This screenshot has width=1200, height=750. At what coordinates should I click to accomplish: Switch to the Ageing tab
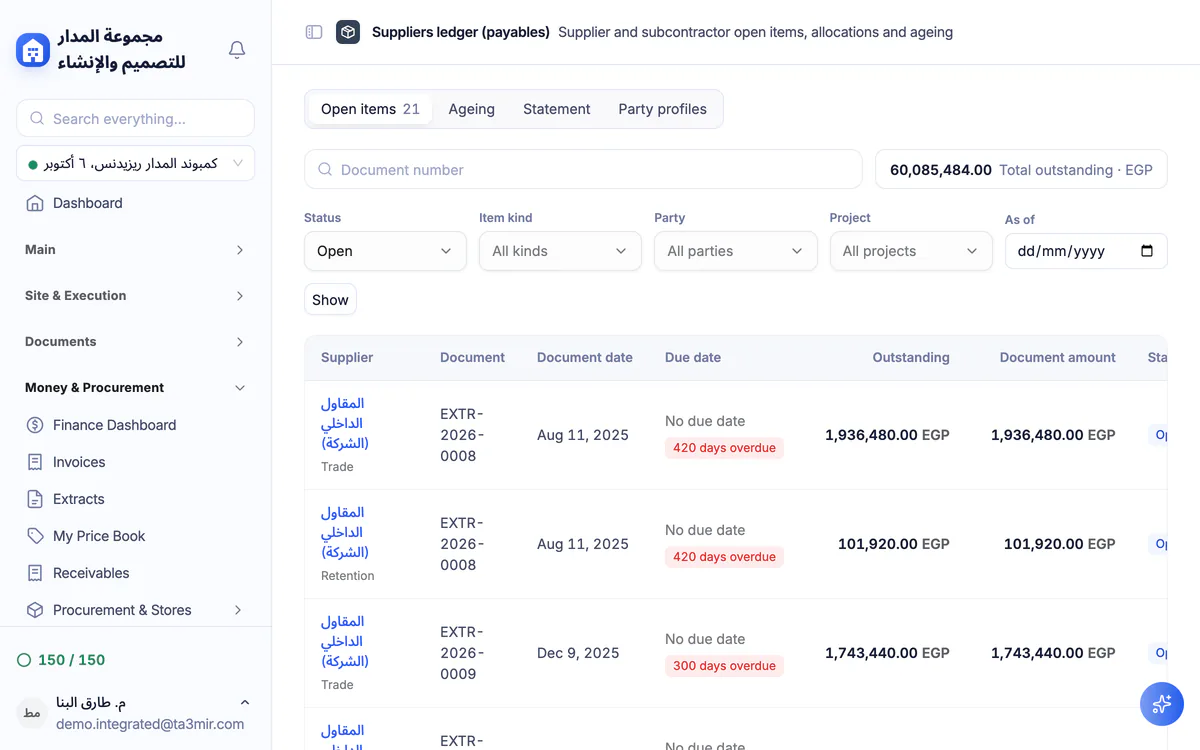(471, 109)
